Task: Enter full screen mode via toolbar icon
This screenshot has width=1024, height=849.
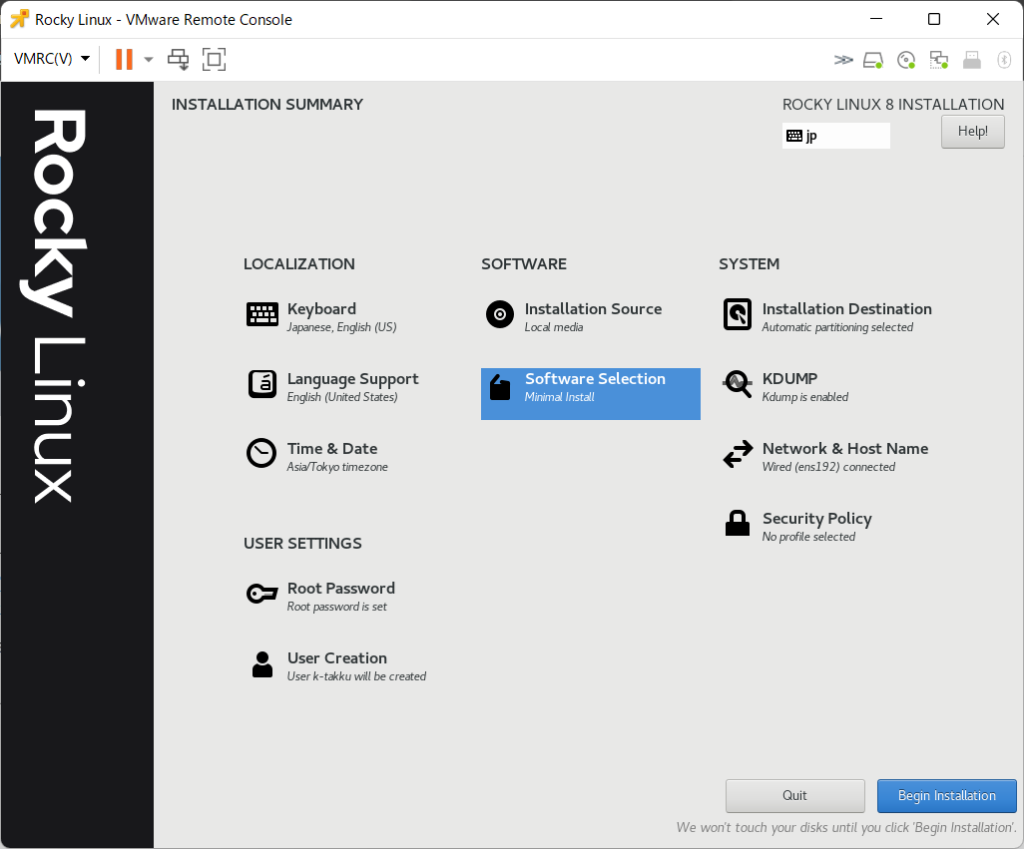Action: tap(213, 59)
